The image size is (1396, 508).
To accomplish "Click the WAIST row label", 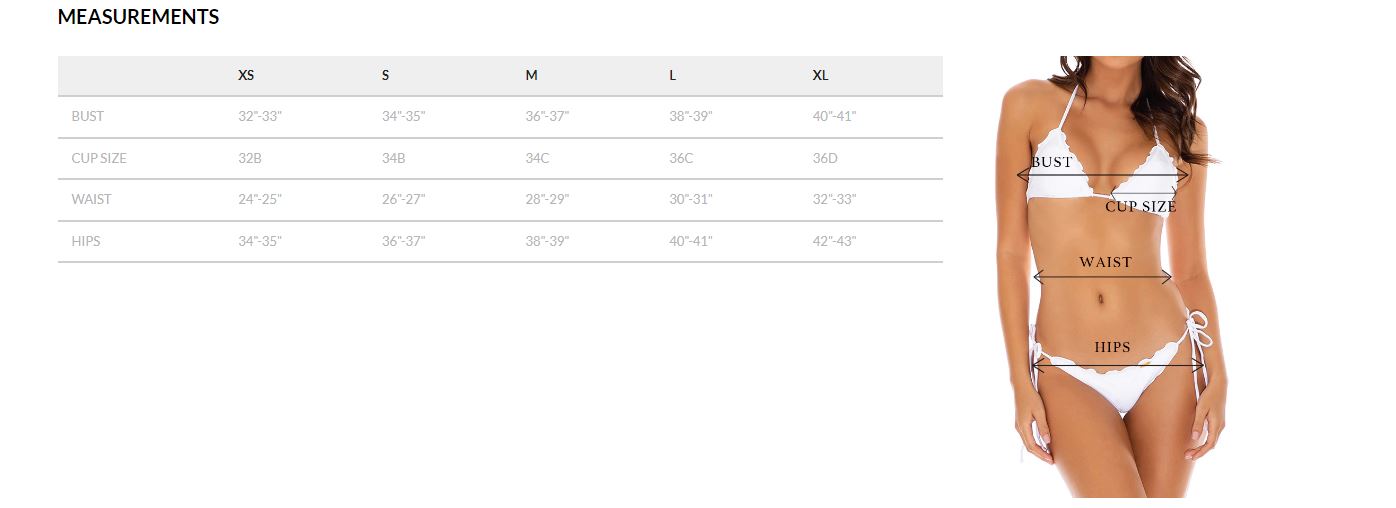I will [92, 200].
